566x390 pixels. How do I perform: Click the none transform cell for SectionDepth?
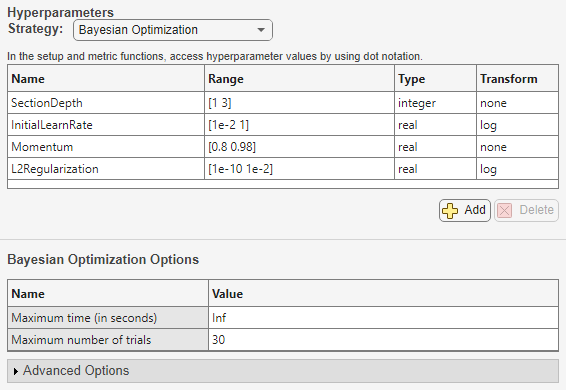point(517,103)
